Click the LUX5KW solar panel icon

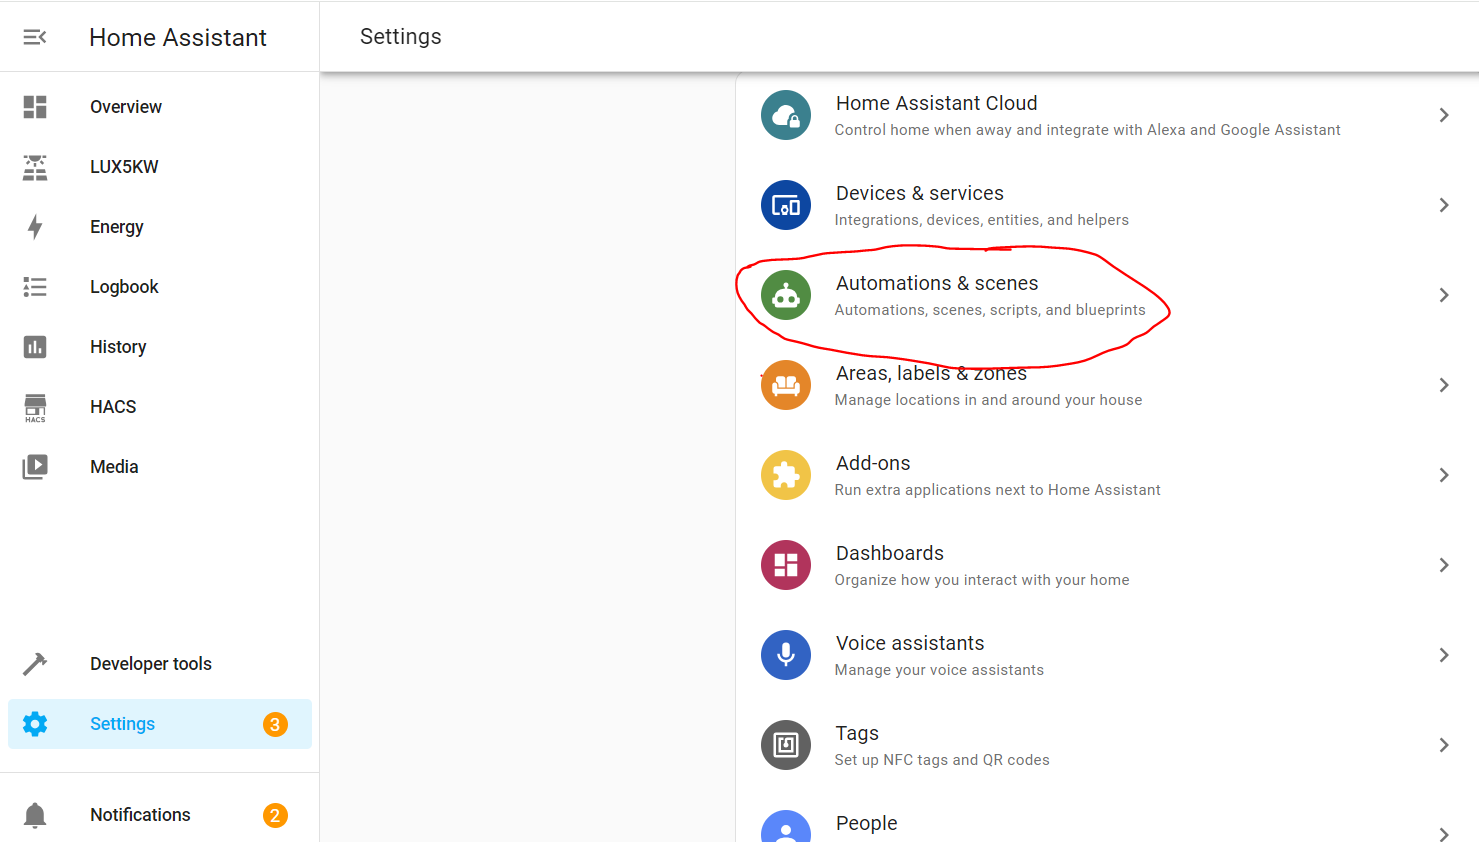[x=35, y=167]
